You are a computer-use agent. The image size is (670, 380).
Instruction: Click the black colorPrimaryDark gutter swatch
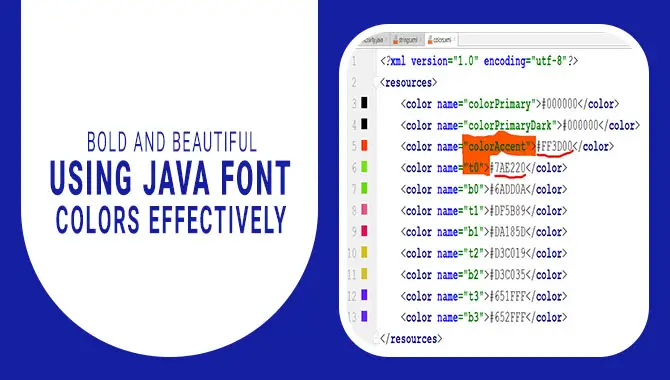364,124
